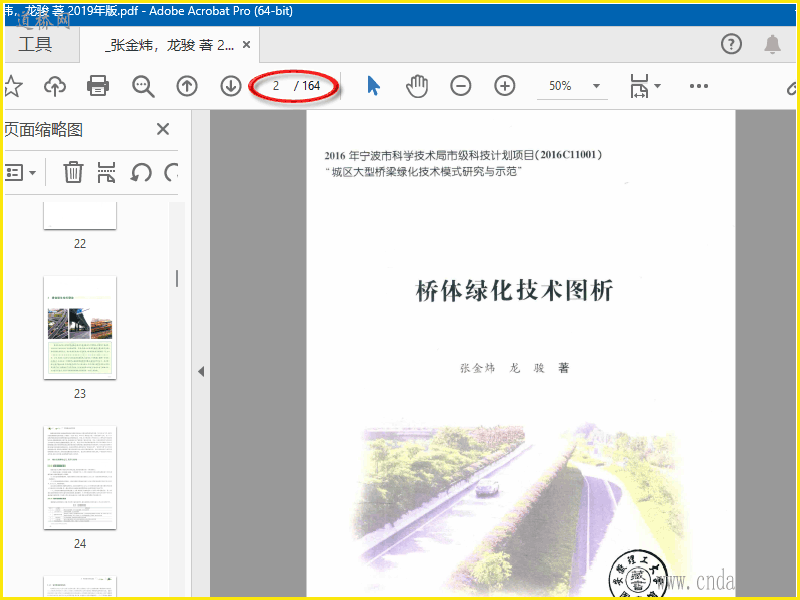Click the page number input field
The height and width of the screenshot is (600, 800).
tap(276, 86)
